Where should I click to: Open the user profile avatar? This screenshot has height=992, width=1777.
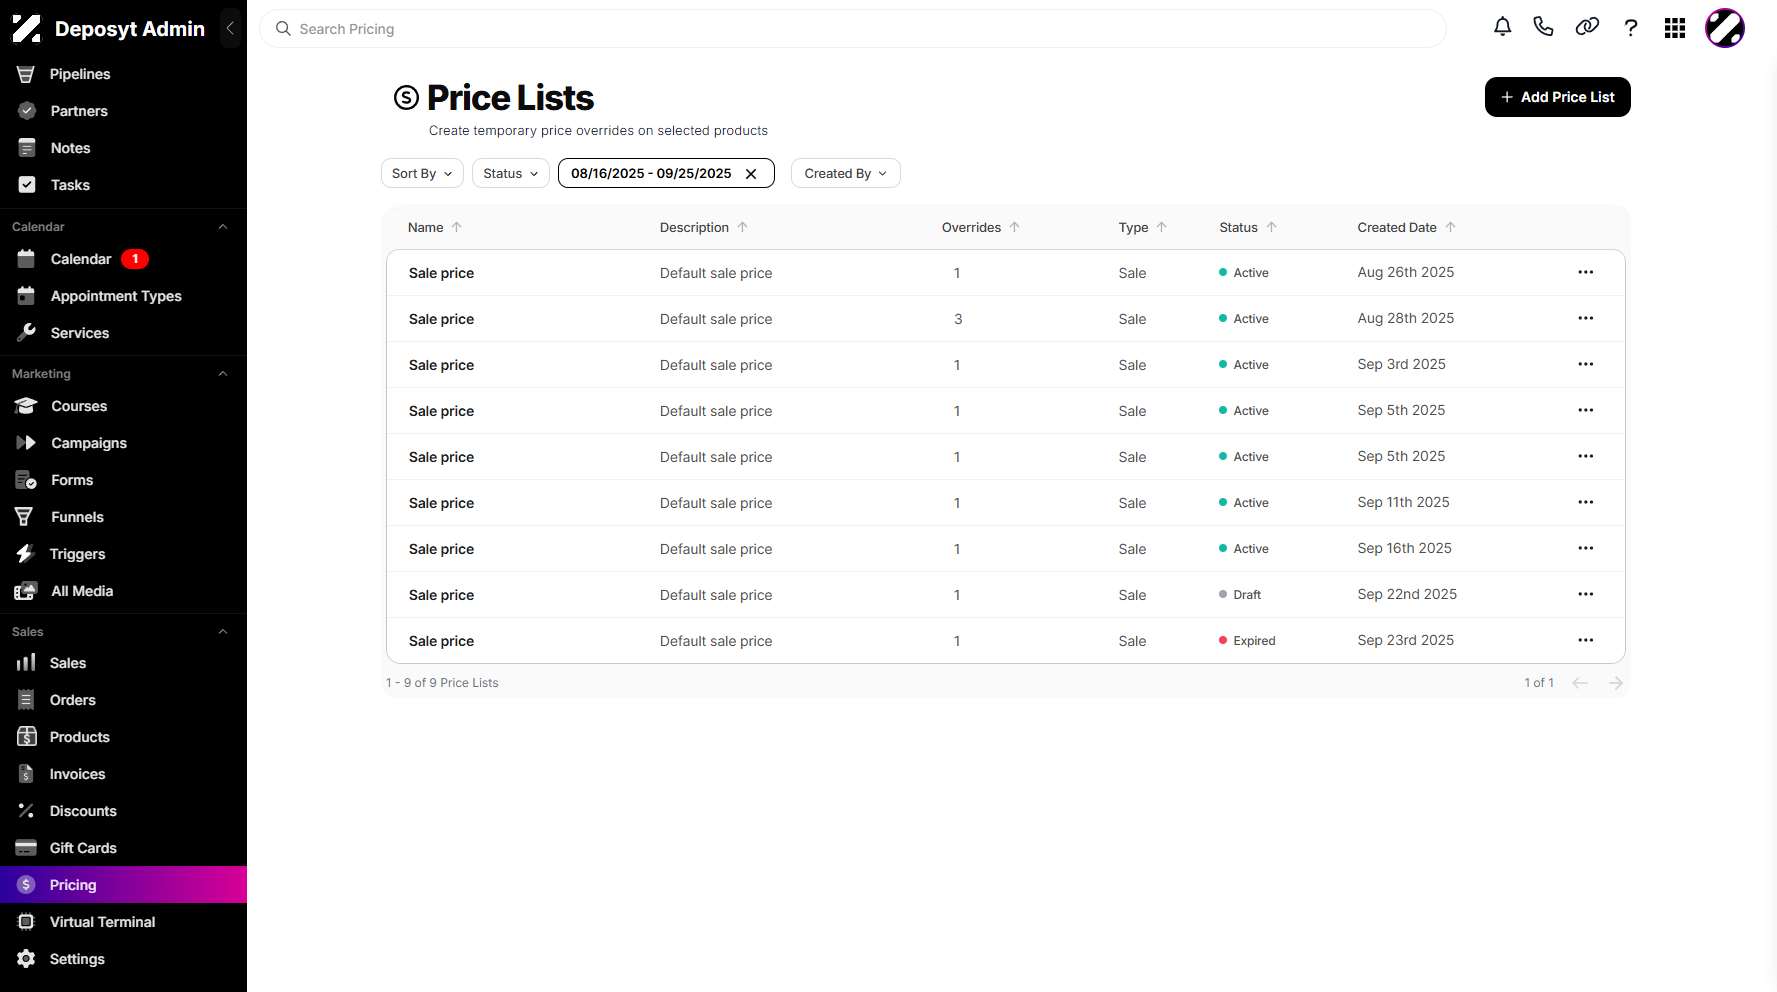[x=1725, y=28]
